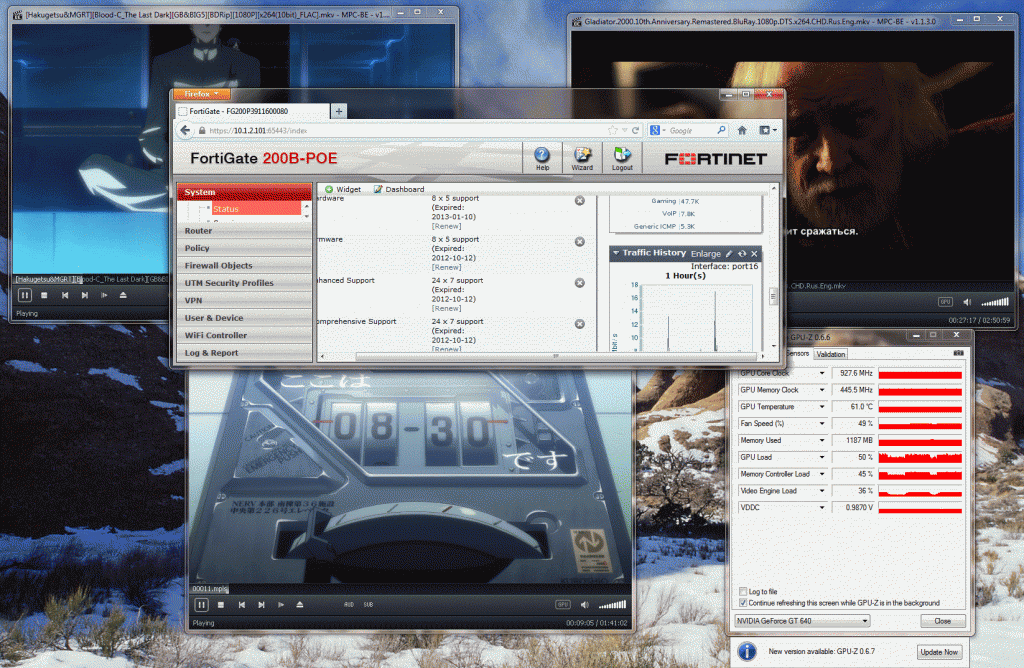
Task: Click the Close button in GPU-Z
Action: point(942,621)
